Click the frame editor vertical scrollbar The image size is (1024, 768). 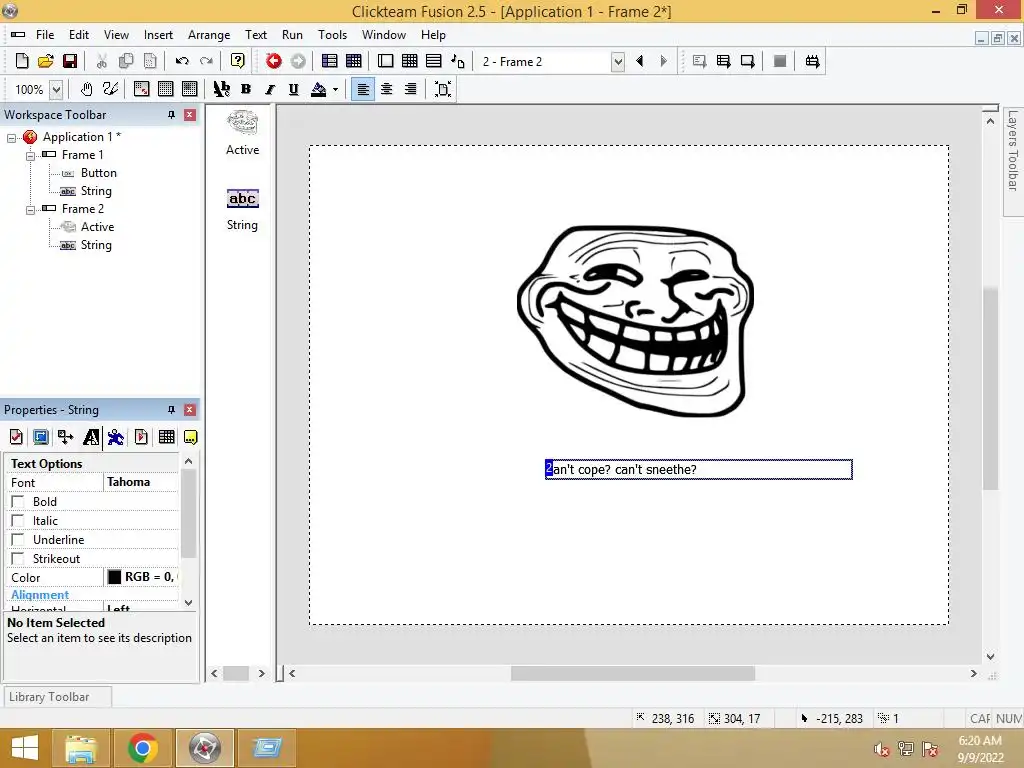991,389
